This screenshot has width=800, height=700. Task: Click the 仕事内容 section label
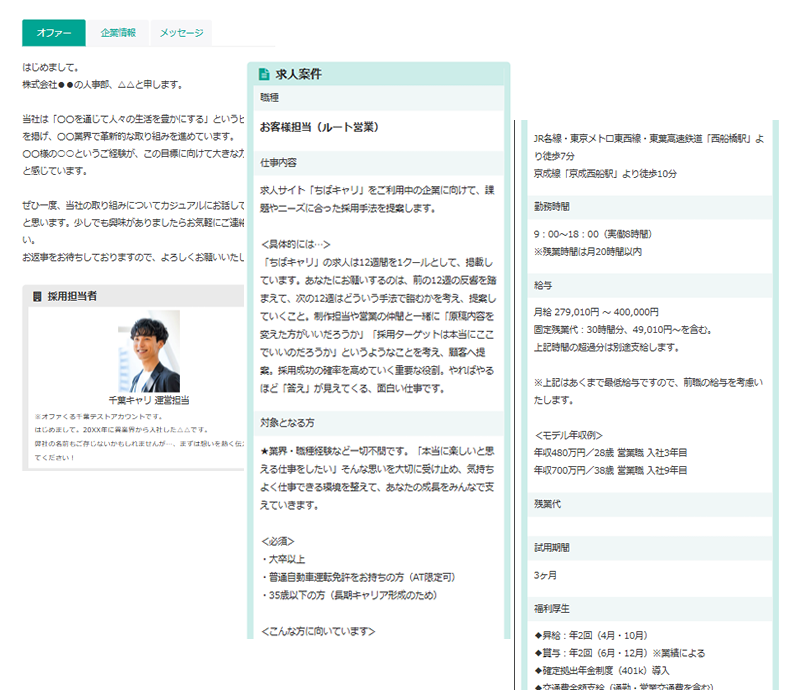click(x=278, y=163)
